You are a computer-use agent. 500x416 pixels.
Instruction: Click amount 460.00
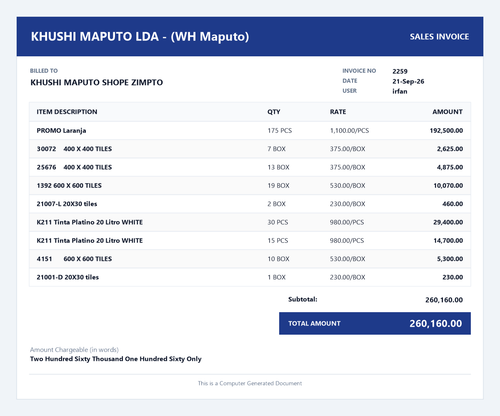tap(453, 204)
